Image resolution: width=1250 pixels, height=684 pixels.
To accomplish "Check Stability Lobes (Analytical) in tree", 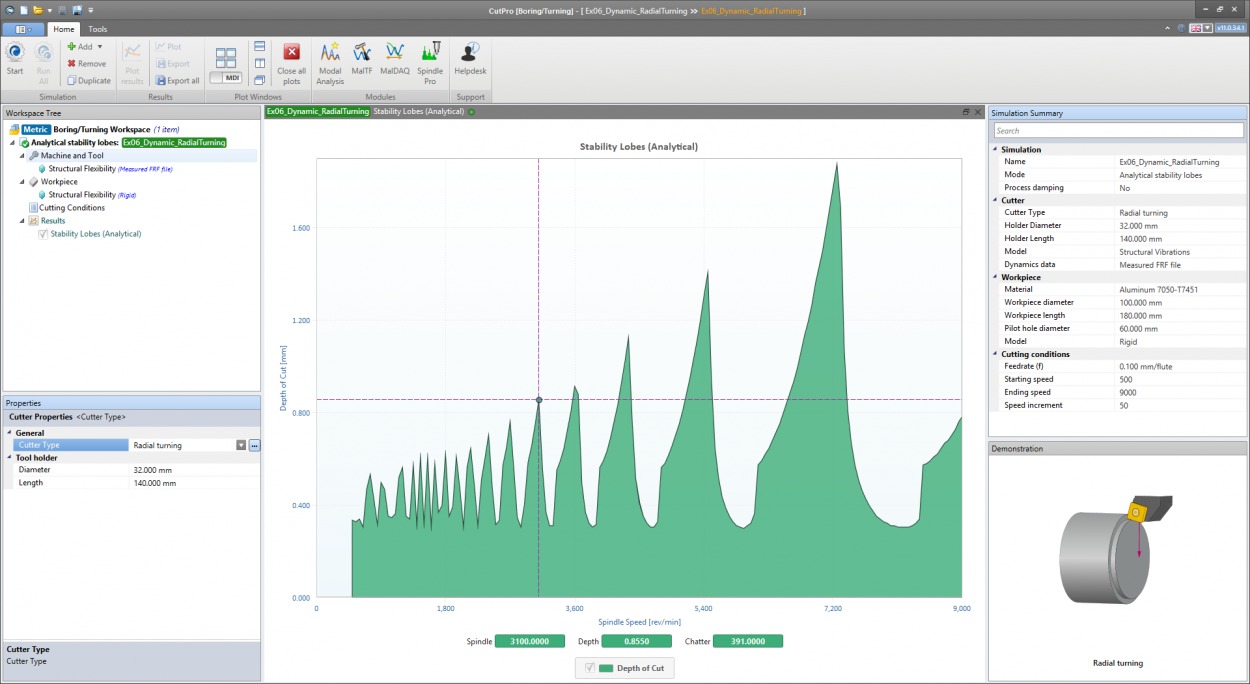I will 43,234.
